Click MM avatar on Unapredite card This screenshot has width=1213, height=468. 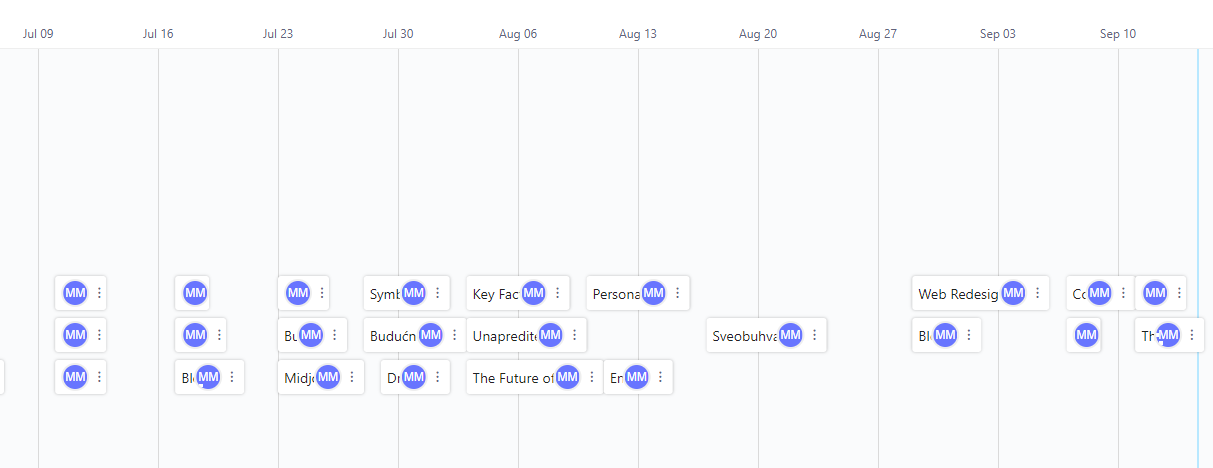click(x=550, y=335)
